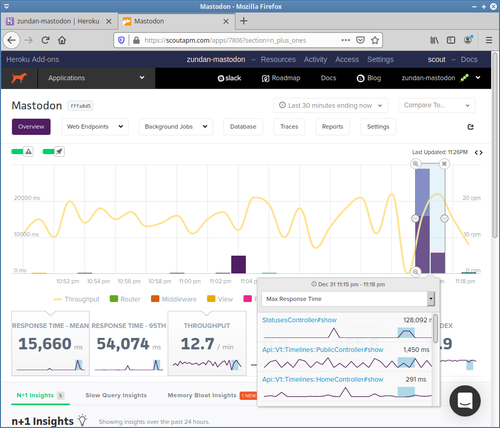The height and width of the screenshot is (428, 500).
Task: Toggle the Firefox sidebar icon
Action: [x=451, y=40]
